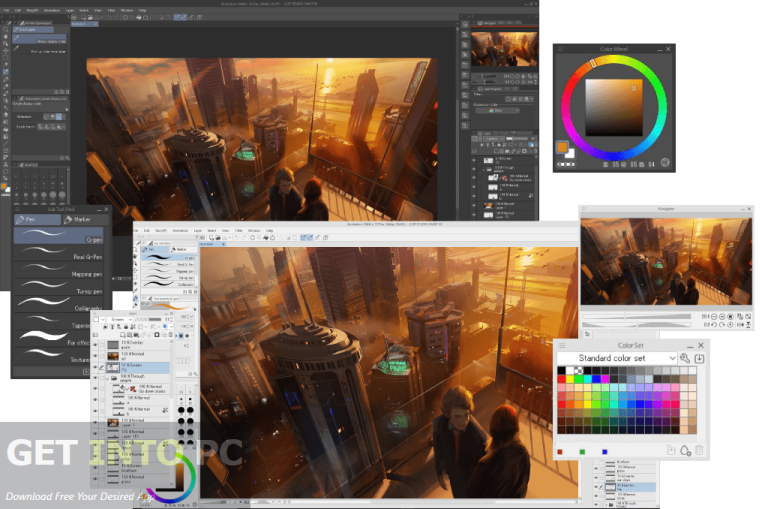The height and width of the screenshot is (509, 768).
Task: Flip canvas horizontally in Navigator panel
Action: point(740,325)
